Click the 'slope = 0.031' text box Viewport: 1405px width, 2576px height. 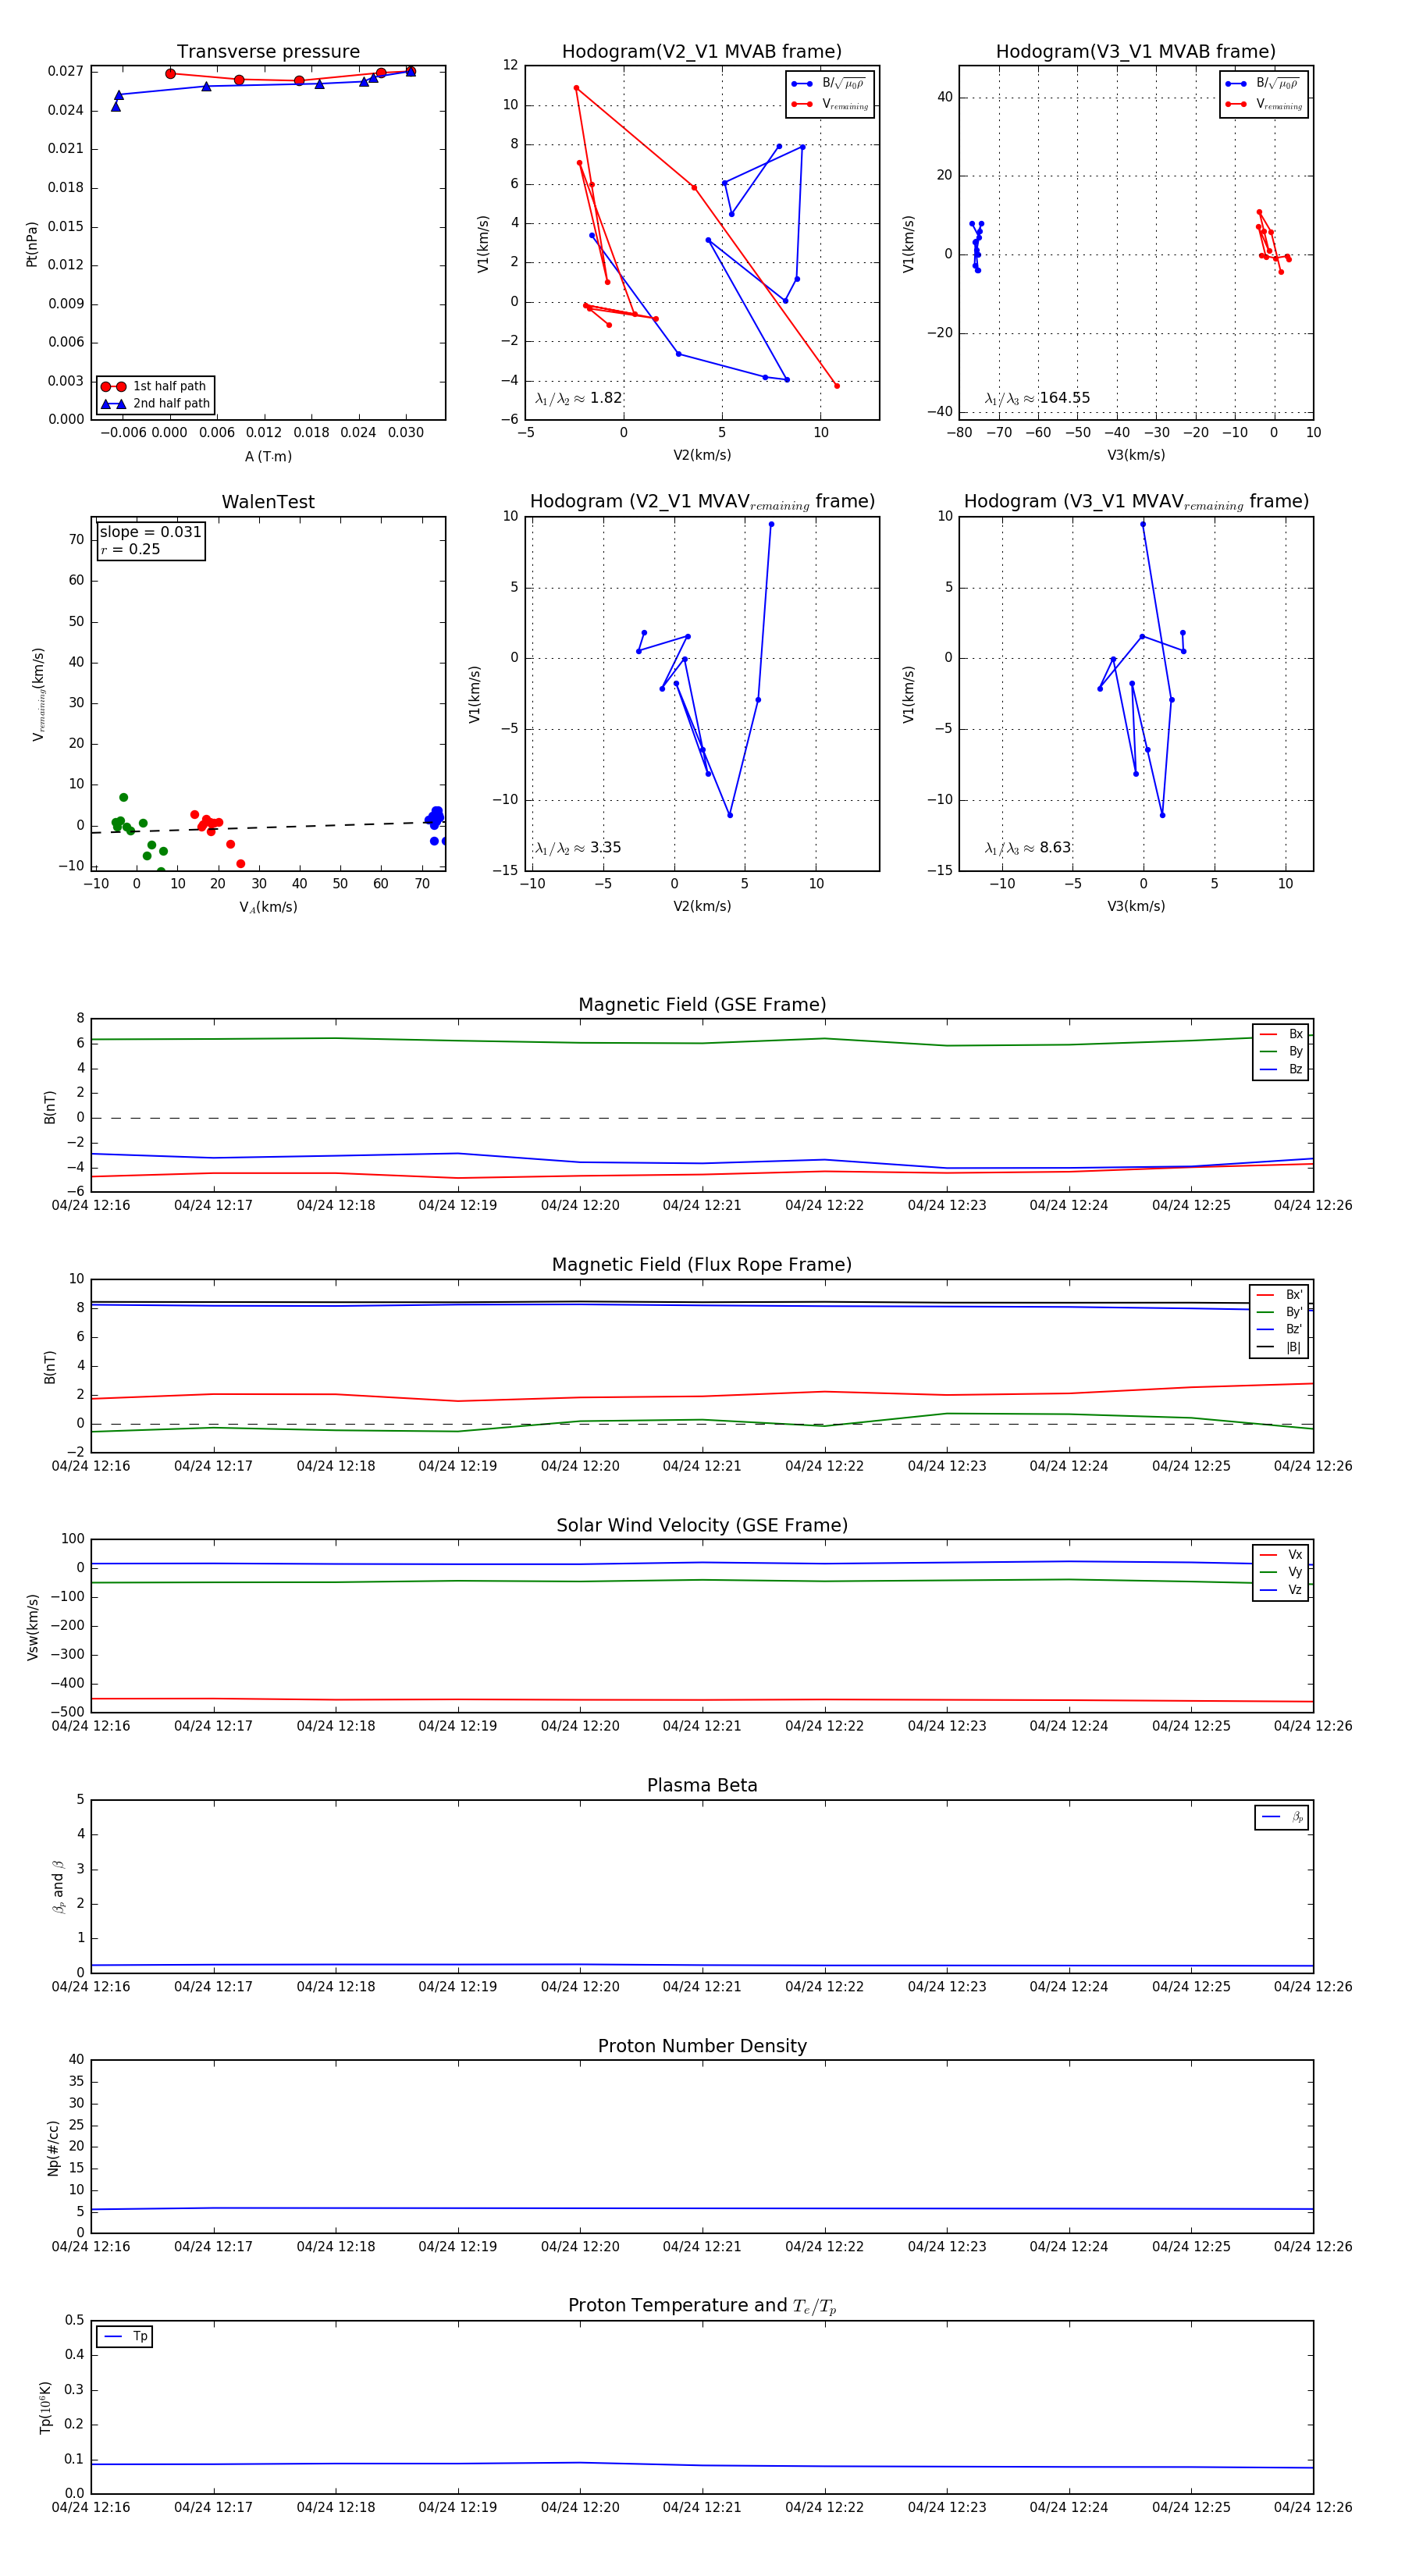click(150, 532)
